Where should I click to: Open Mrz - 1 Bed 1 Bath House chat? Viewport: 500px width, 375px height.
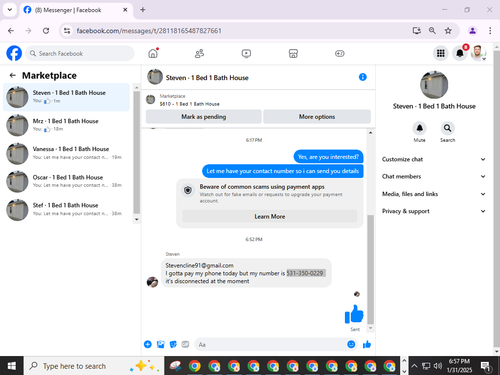(66, 125)
